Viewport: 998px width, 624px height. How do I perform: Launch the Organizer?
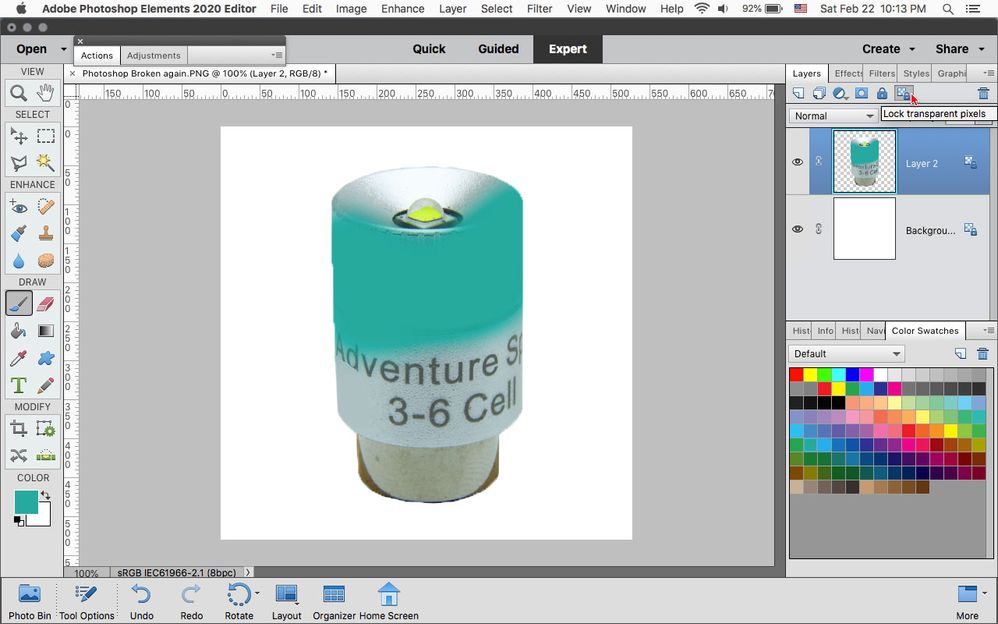334,602
